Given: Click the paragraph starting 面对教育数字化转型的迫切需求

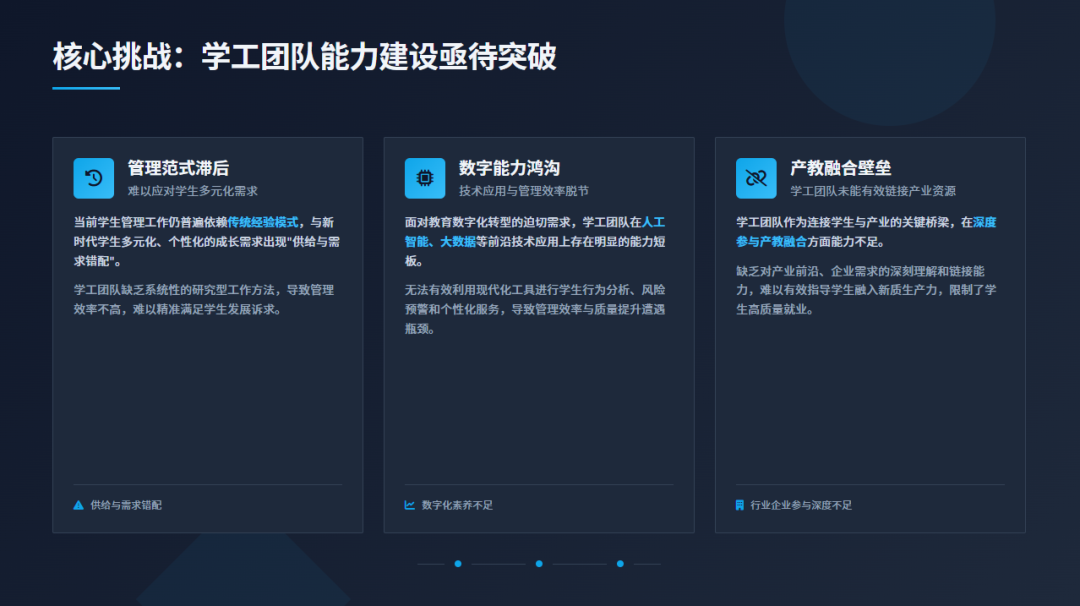Looking at the screenshot, I should click(x=535, y=242).
